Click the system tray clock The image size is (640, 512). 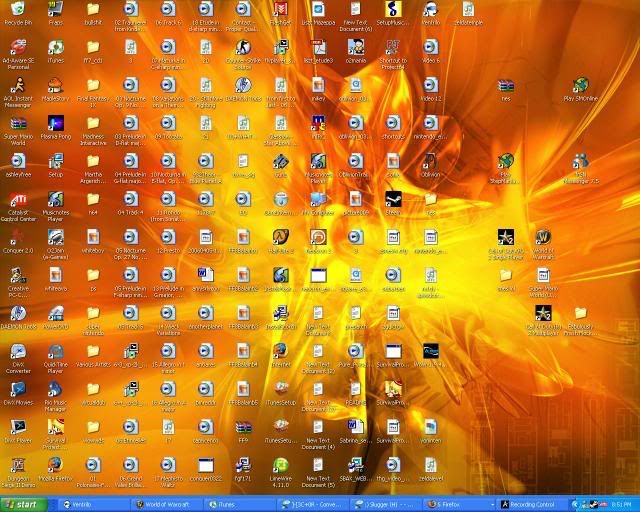point(621,504)
